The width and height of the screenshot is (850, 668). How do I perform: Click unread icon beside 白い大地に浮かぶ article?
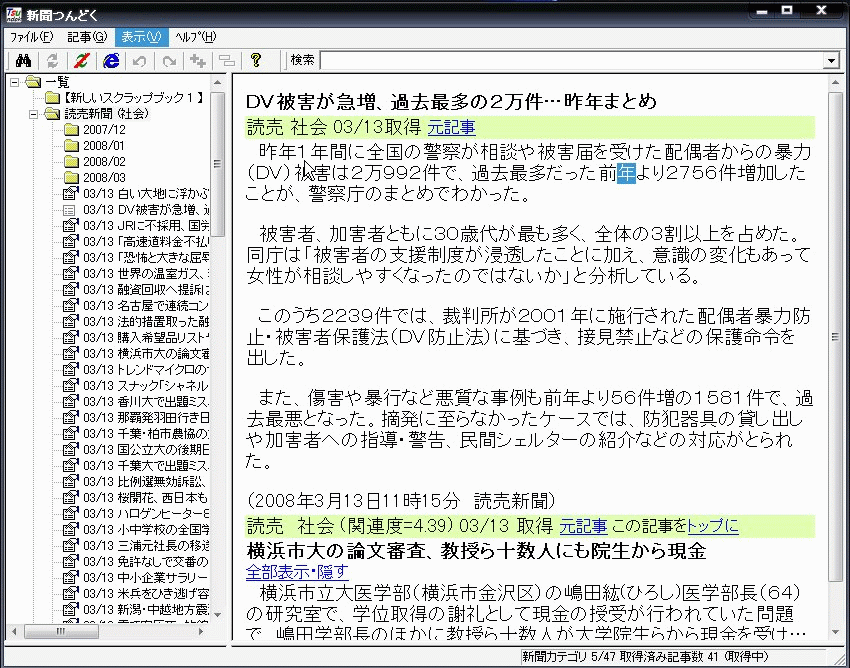pos(70,194)
